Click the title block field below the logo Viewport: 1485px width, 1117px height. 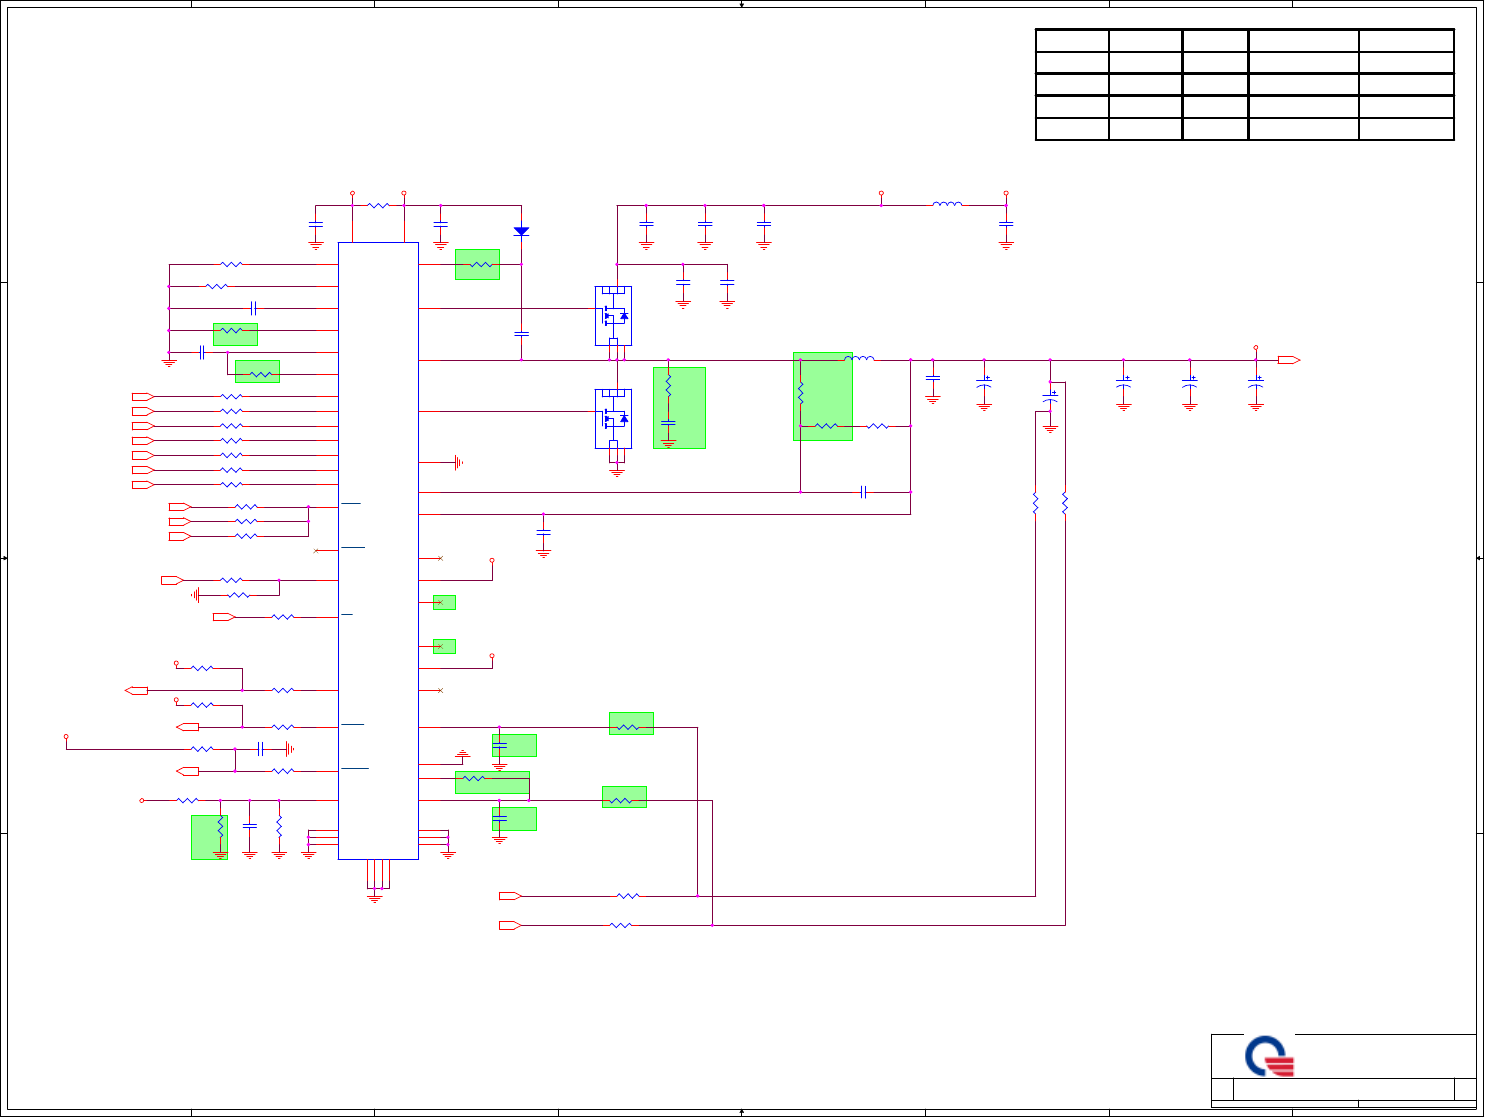[1343, 1089]
